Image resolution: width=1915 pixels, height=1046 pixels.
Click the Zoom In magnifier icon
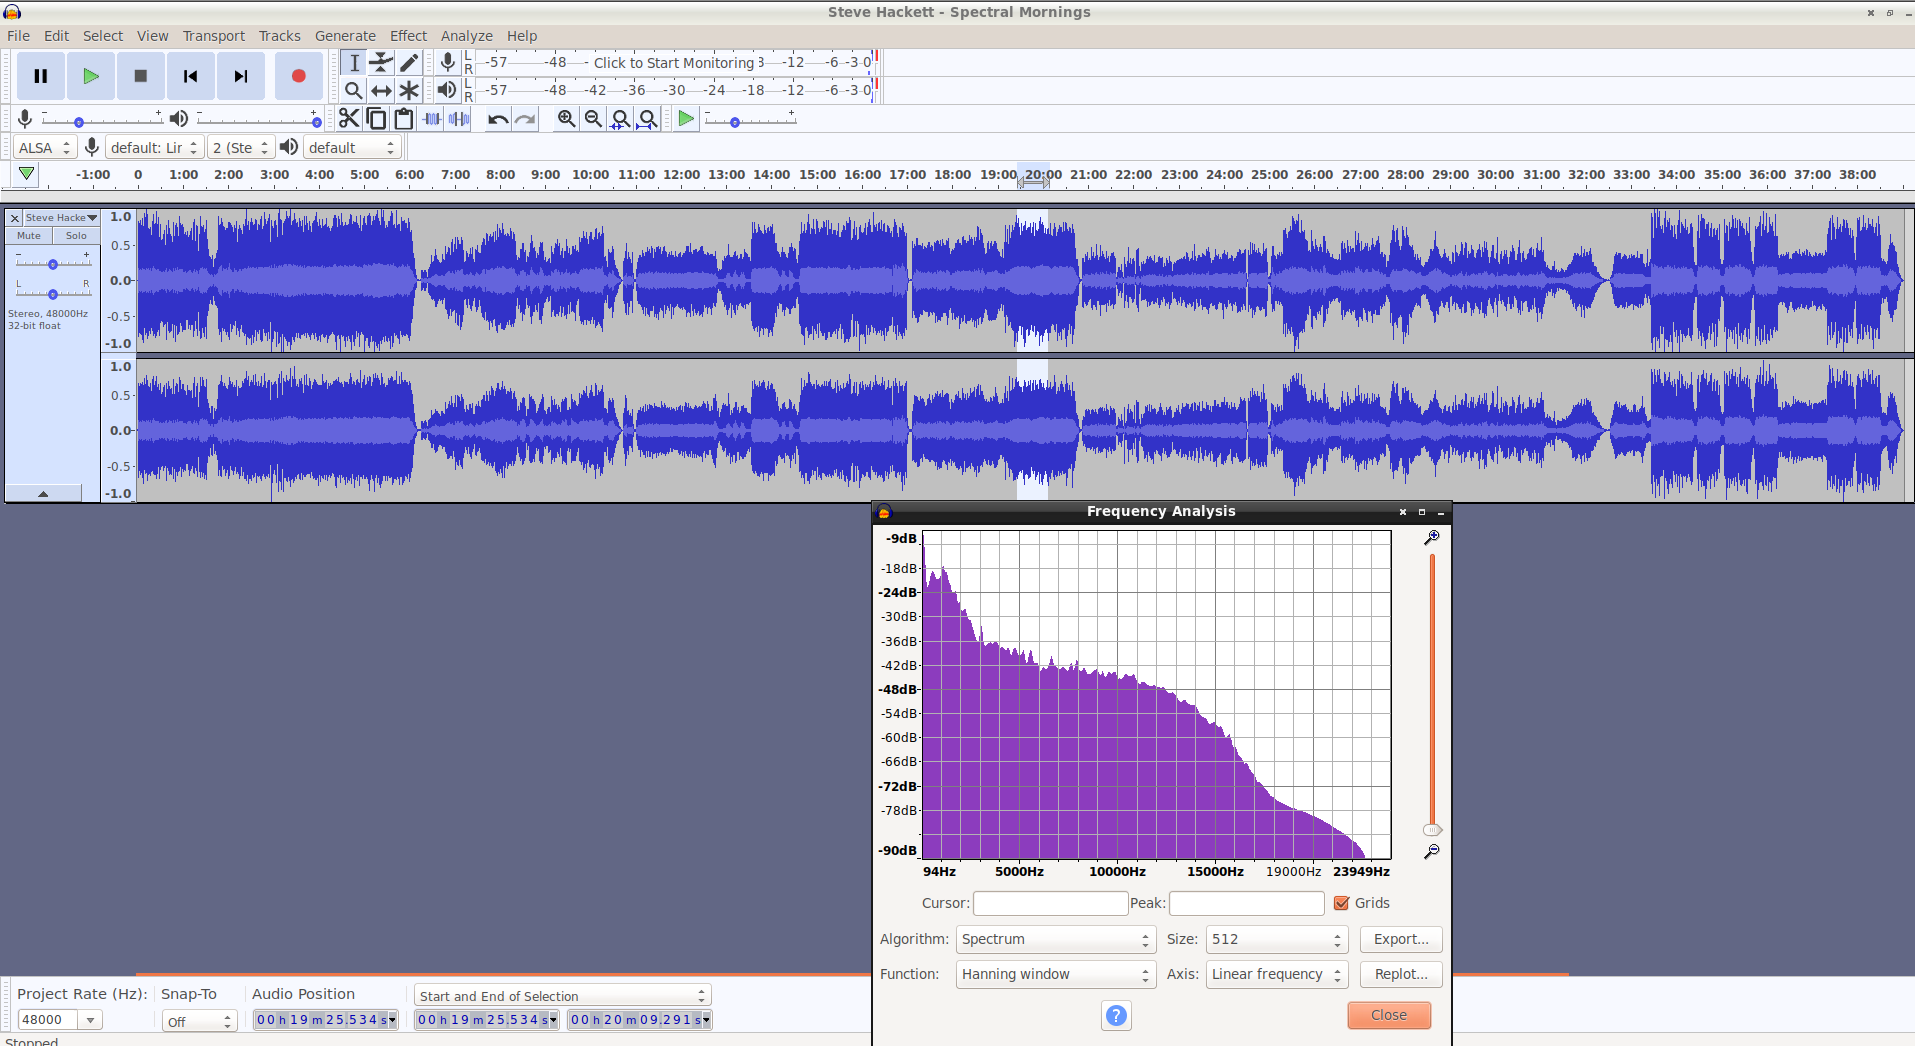[x=567, y=119]
